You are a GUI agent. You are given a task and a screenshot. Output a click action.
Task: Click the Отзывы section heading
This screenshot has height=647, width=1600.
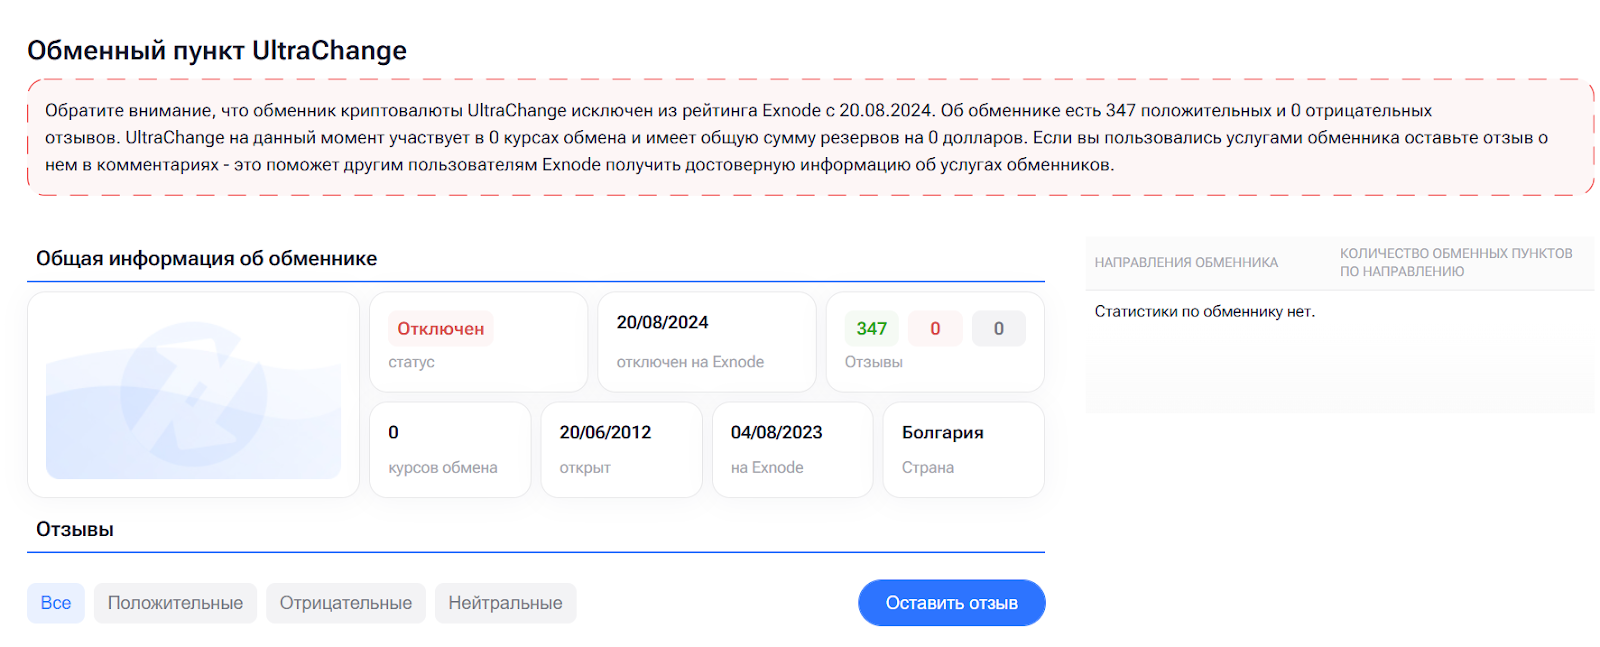75,530
